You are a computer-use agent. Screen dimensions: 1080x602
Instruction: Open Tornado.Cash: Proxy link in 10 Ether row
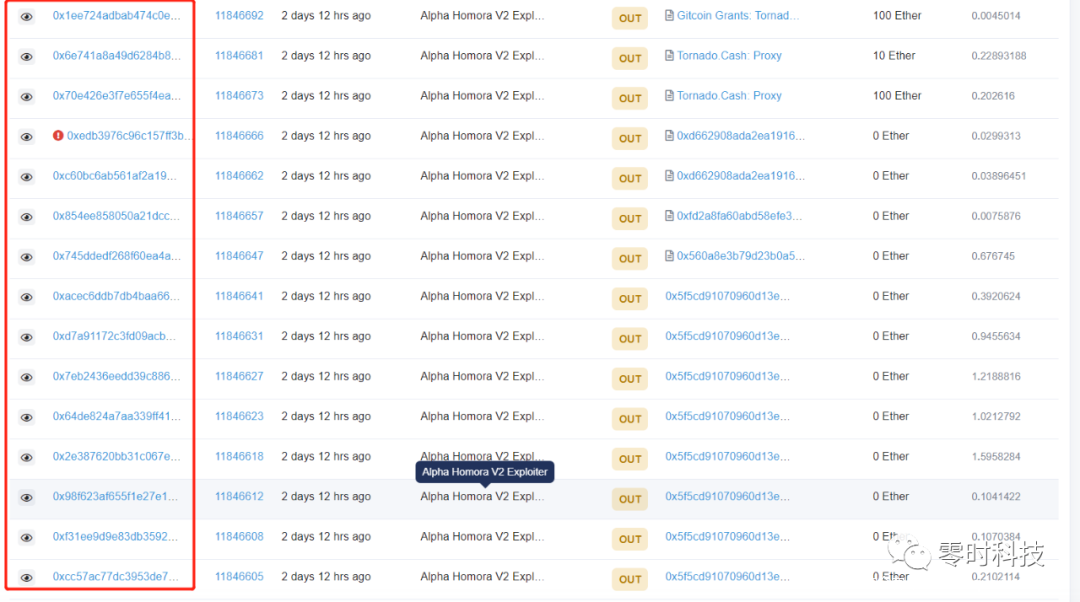pos(729,55)
